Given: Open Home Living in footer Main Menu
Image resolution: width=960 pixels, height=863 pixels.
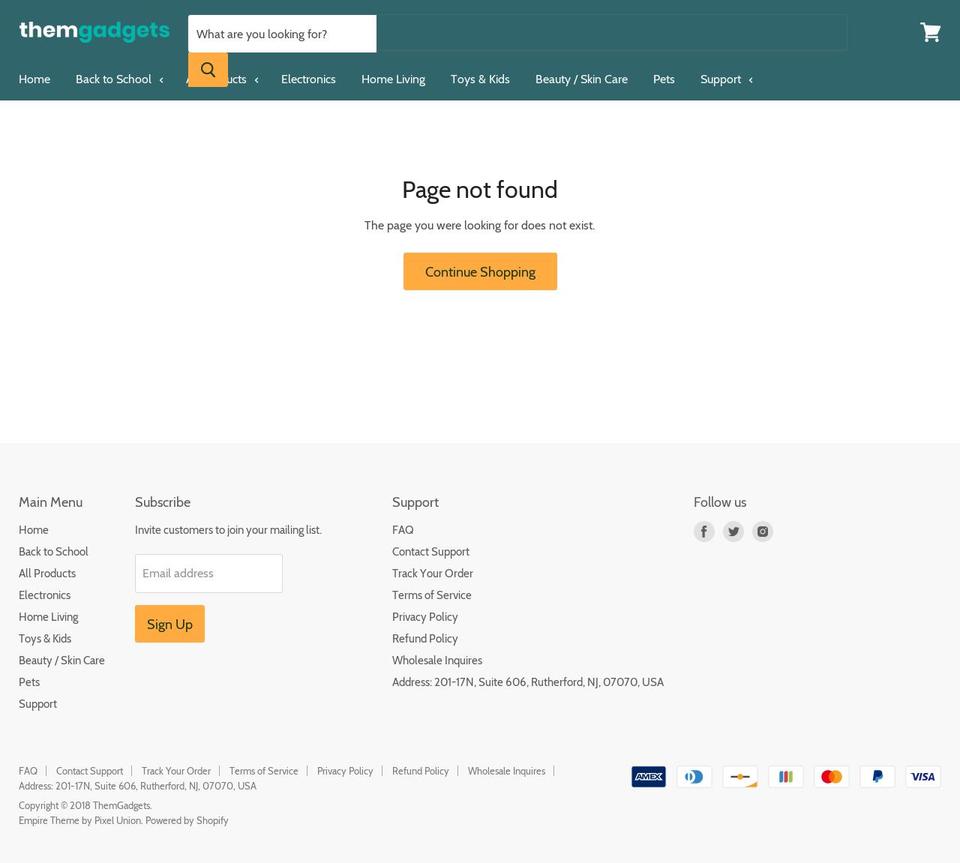Looking at the screenshot, I should point(48,617).
